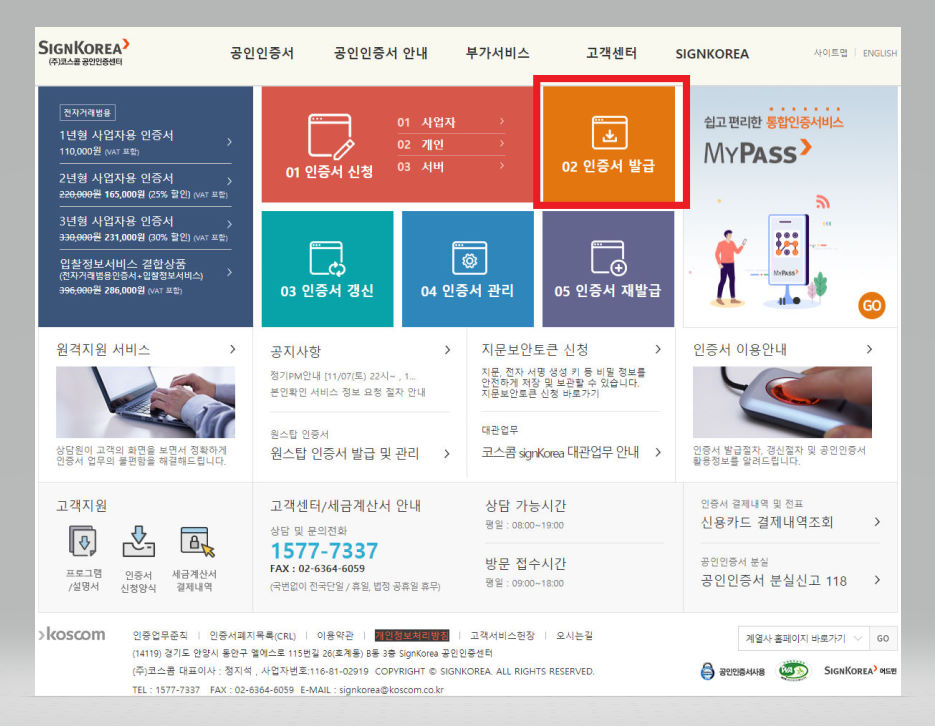Open 세금계산서 결제내역 lock icon

(x=197, y=541)
